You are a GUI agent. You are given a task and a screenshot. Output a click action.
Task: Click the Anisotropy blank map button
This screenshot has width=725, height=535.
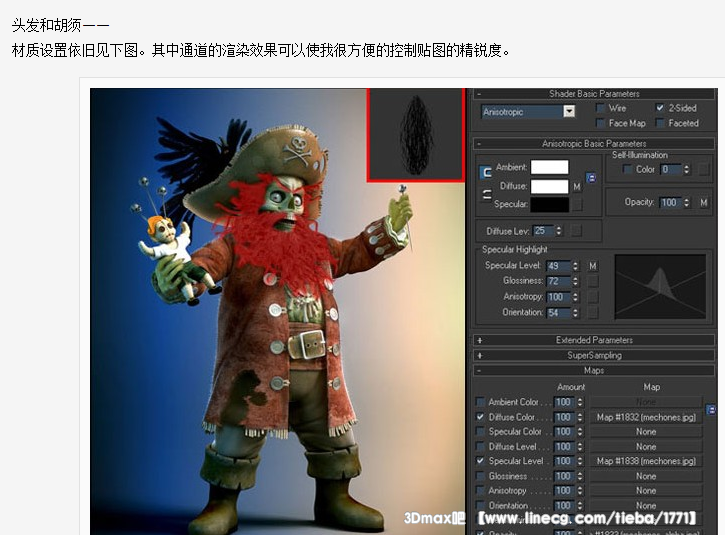(x=592, y=297)
